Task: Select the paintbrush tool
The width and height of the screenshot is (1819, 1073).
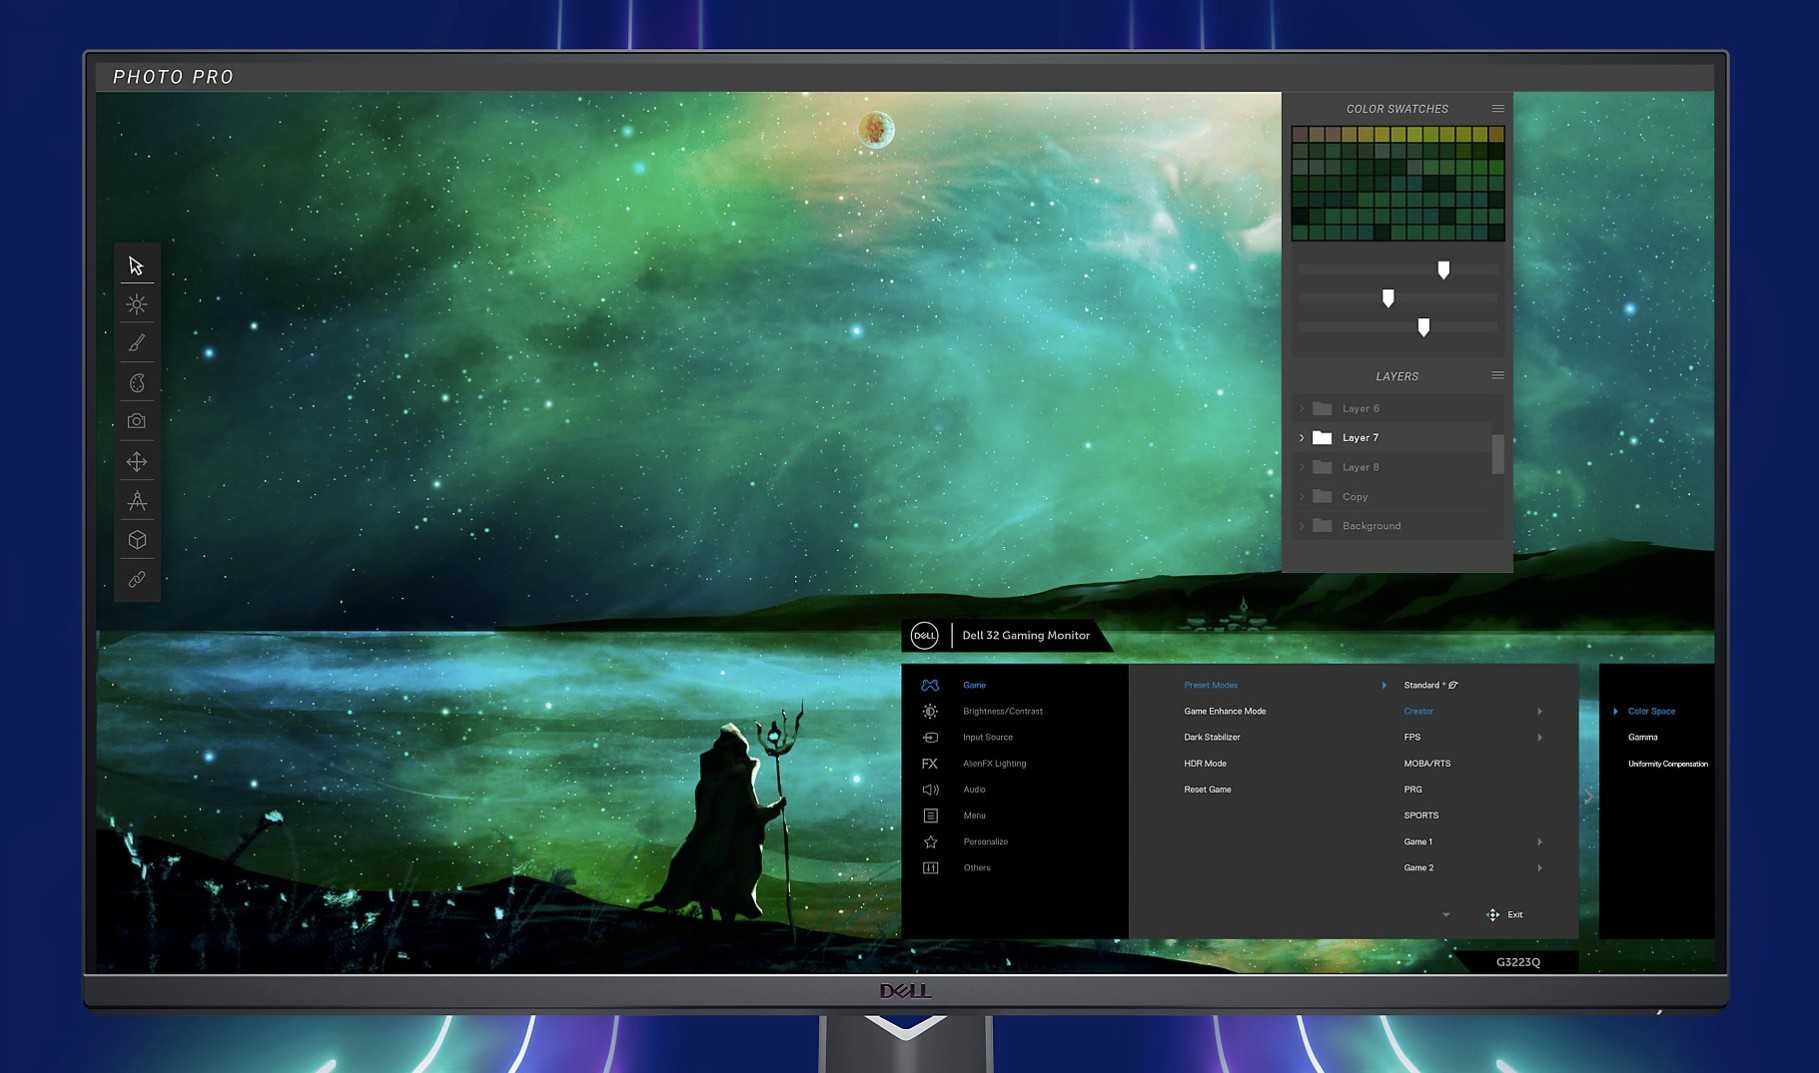Action: (137, 343)
